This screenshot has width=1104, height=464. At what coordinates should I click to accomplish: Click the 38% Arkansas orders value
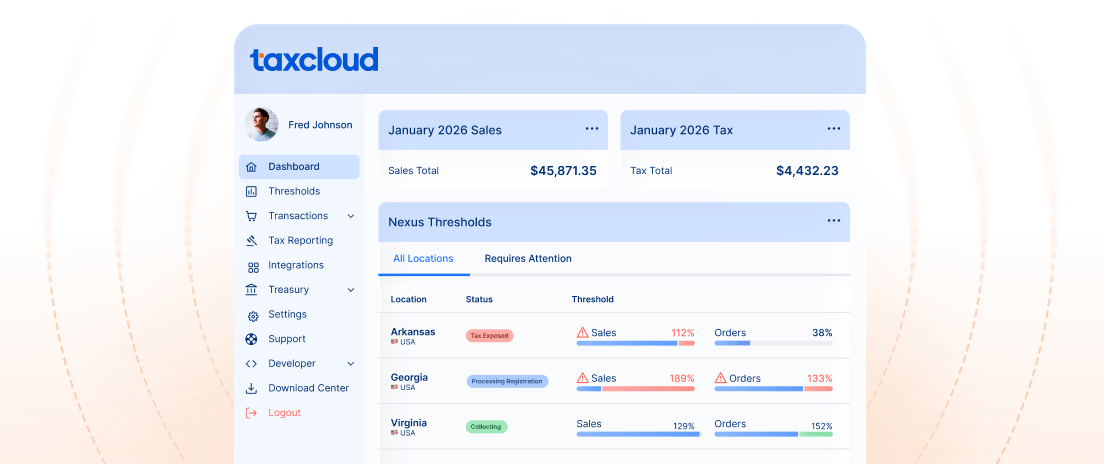(x=822, y=333)
